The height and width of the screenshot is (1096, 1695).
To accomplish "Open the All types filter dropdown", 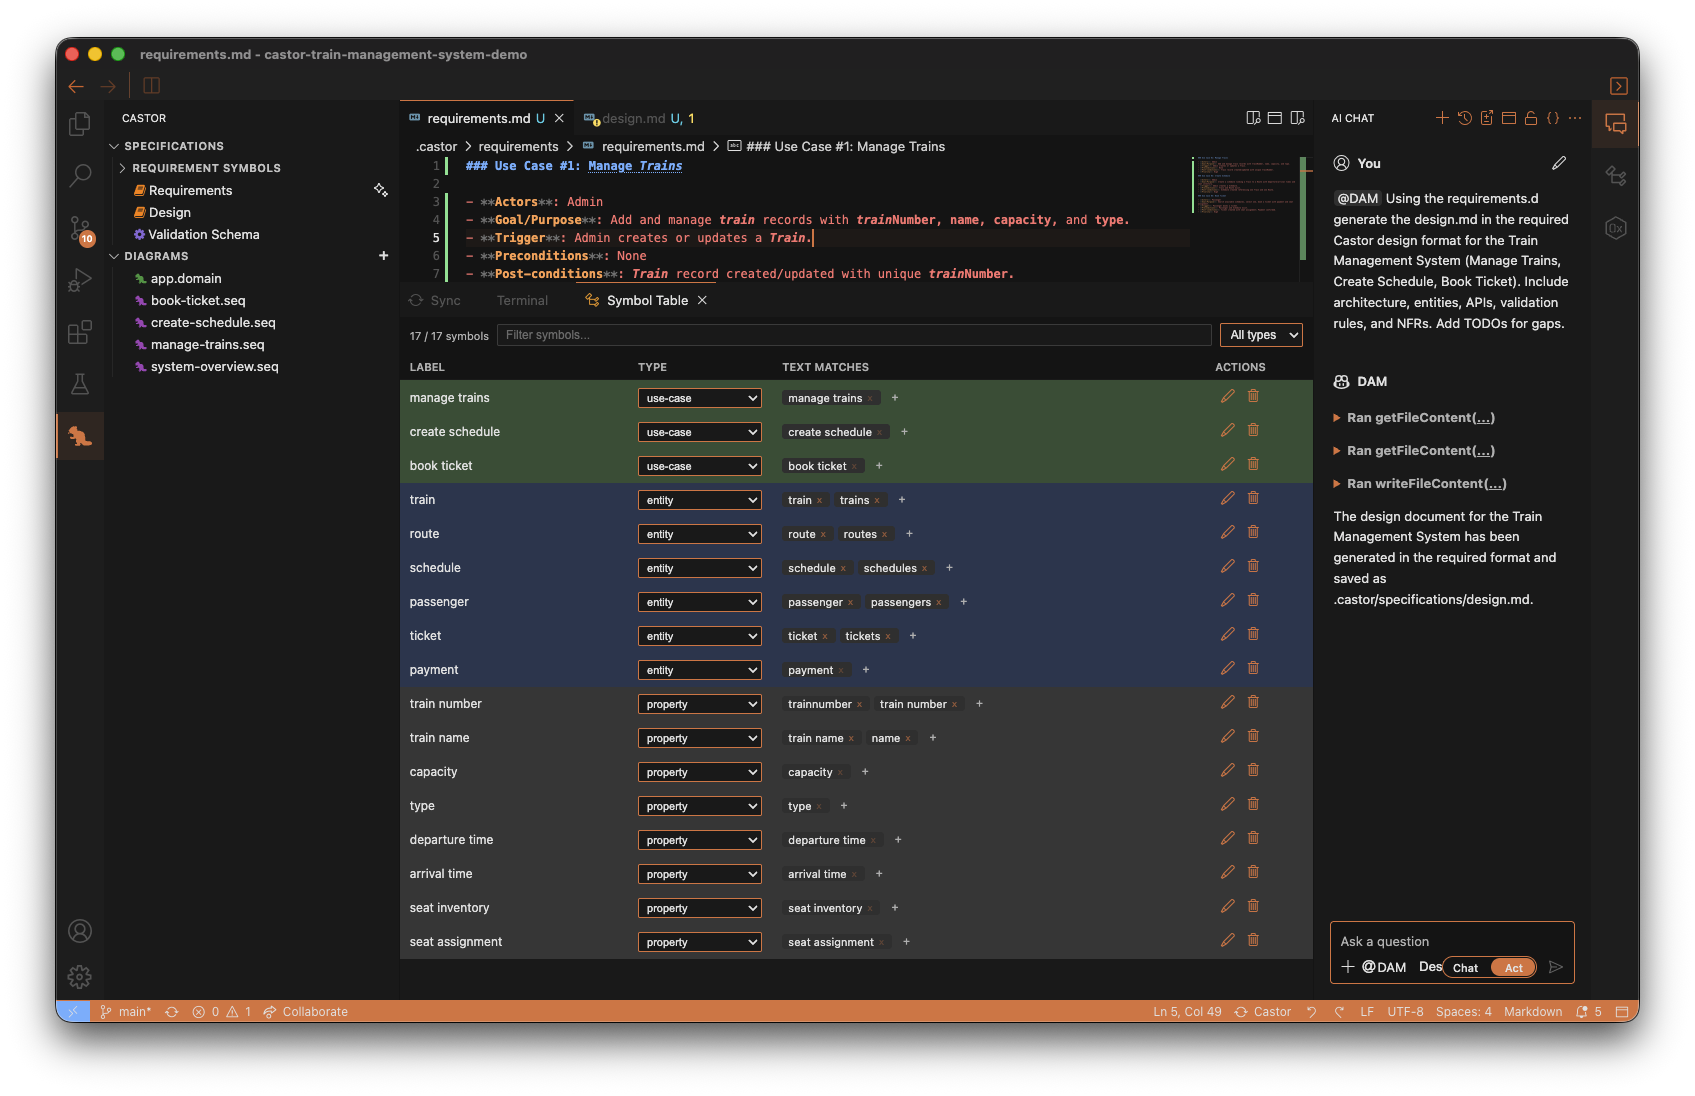I will point(1261,335).
